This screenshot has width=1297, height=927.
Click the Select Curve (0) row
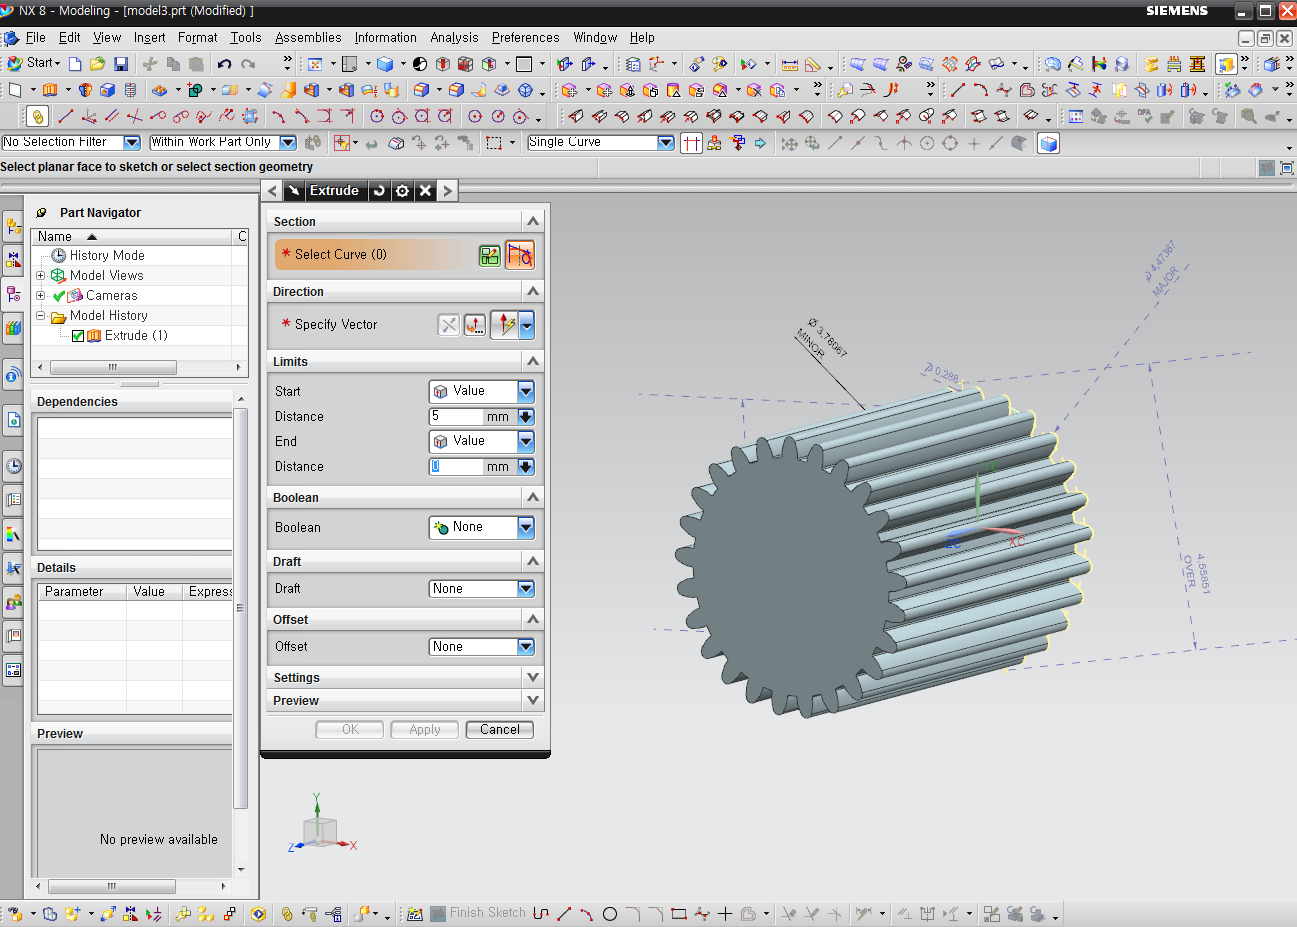click(x=376, y=255)
